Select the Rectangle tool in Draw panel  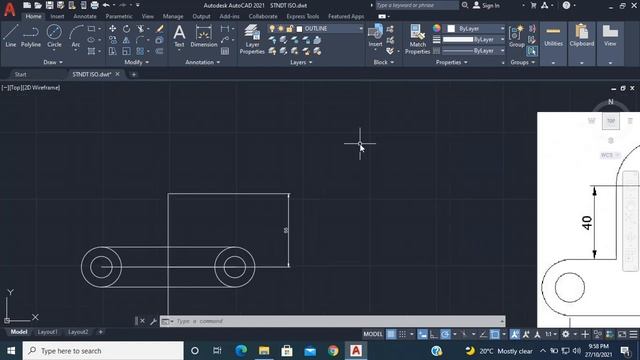pos(91,29)
